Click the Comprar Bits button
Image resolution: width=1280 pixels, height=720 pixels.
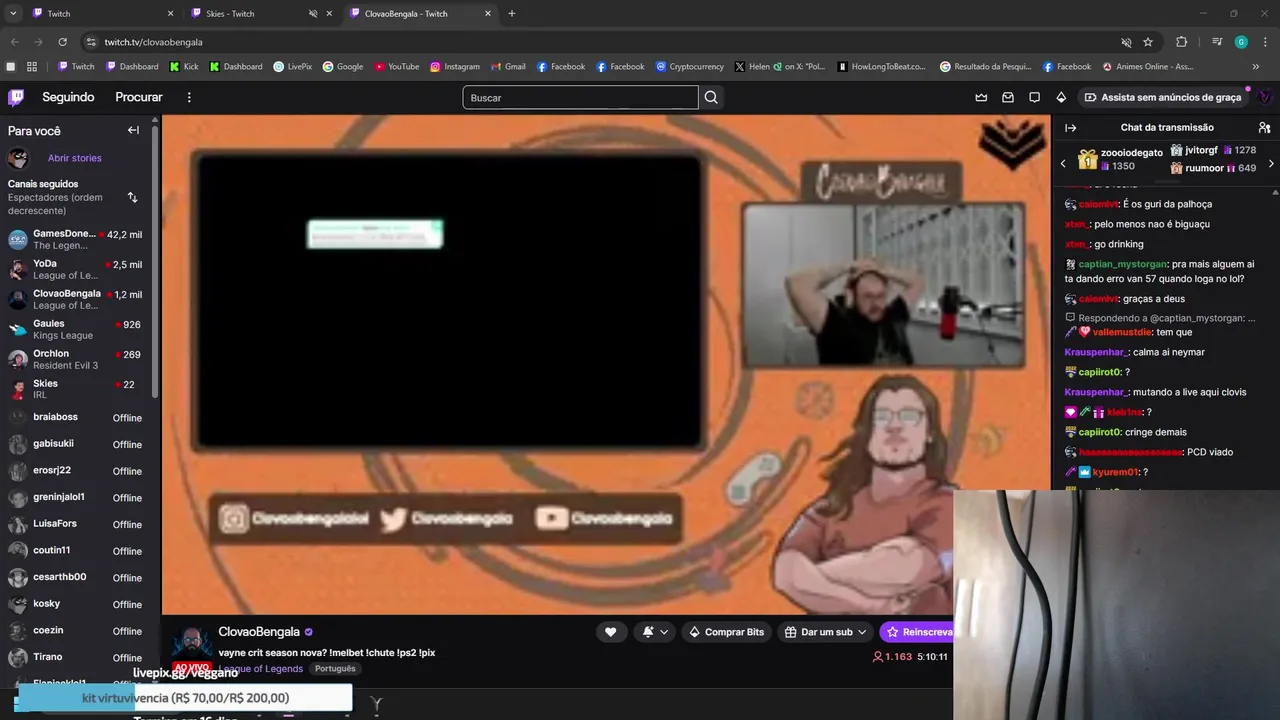click(726, 632)
